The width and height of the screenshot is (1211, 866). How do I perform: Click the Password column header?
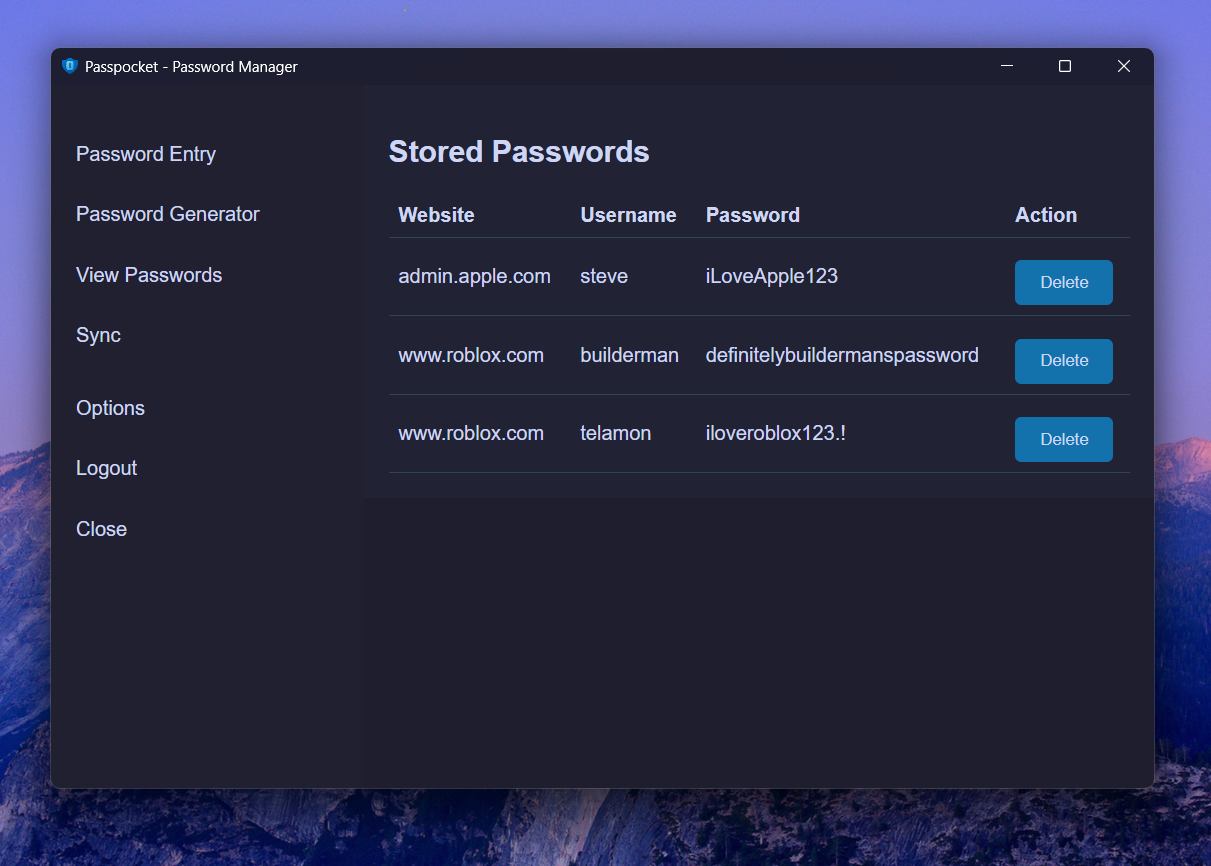tap(753, 215)
